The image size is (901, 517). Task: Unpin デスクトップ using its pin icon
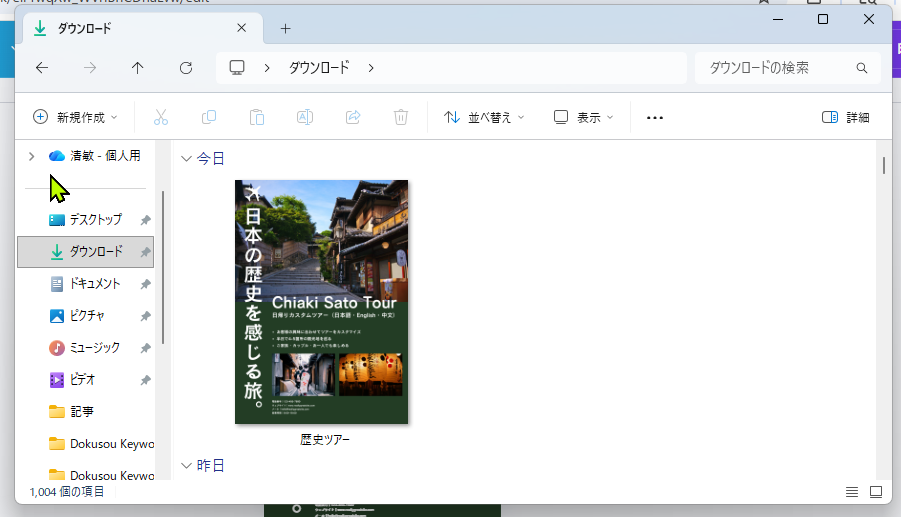pos(145,220)
